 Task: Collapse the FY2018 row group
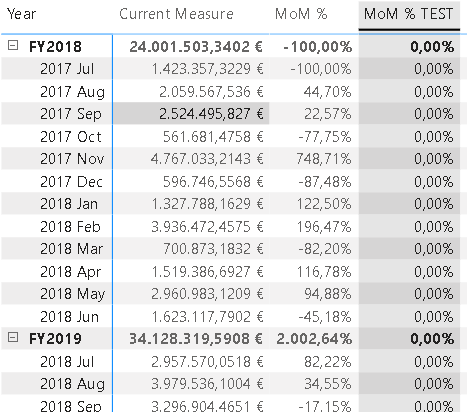coord(13,45)
